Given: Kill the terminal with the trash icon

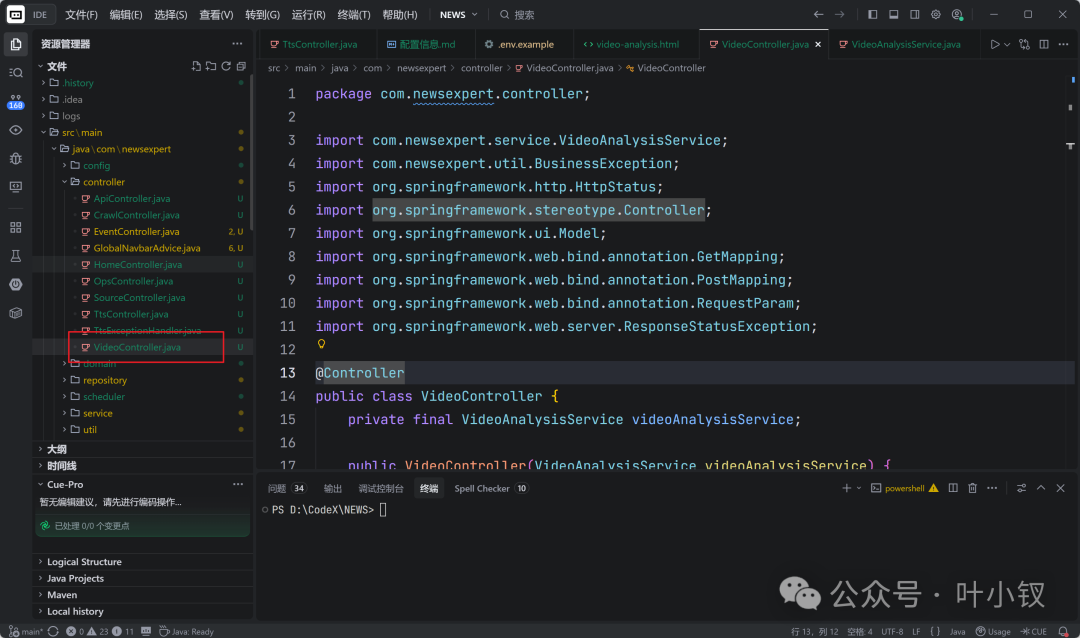Looking at the screenshot, I should 973,488.
